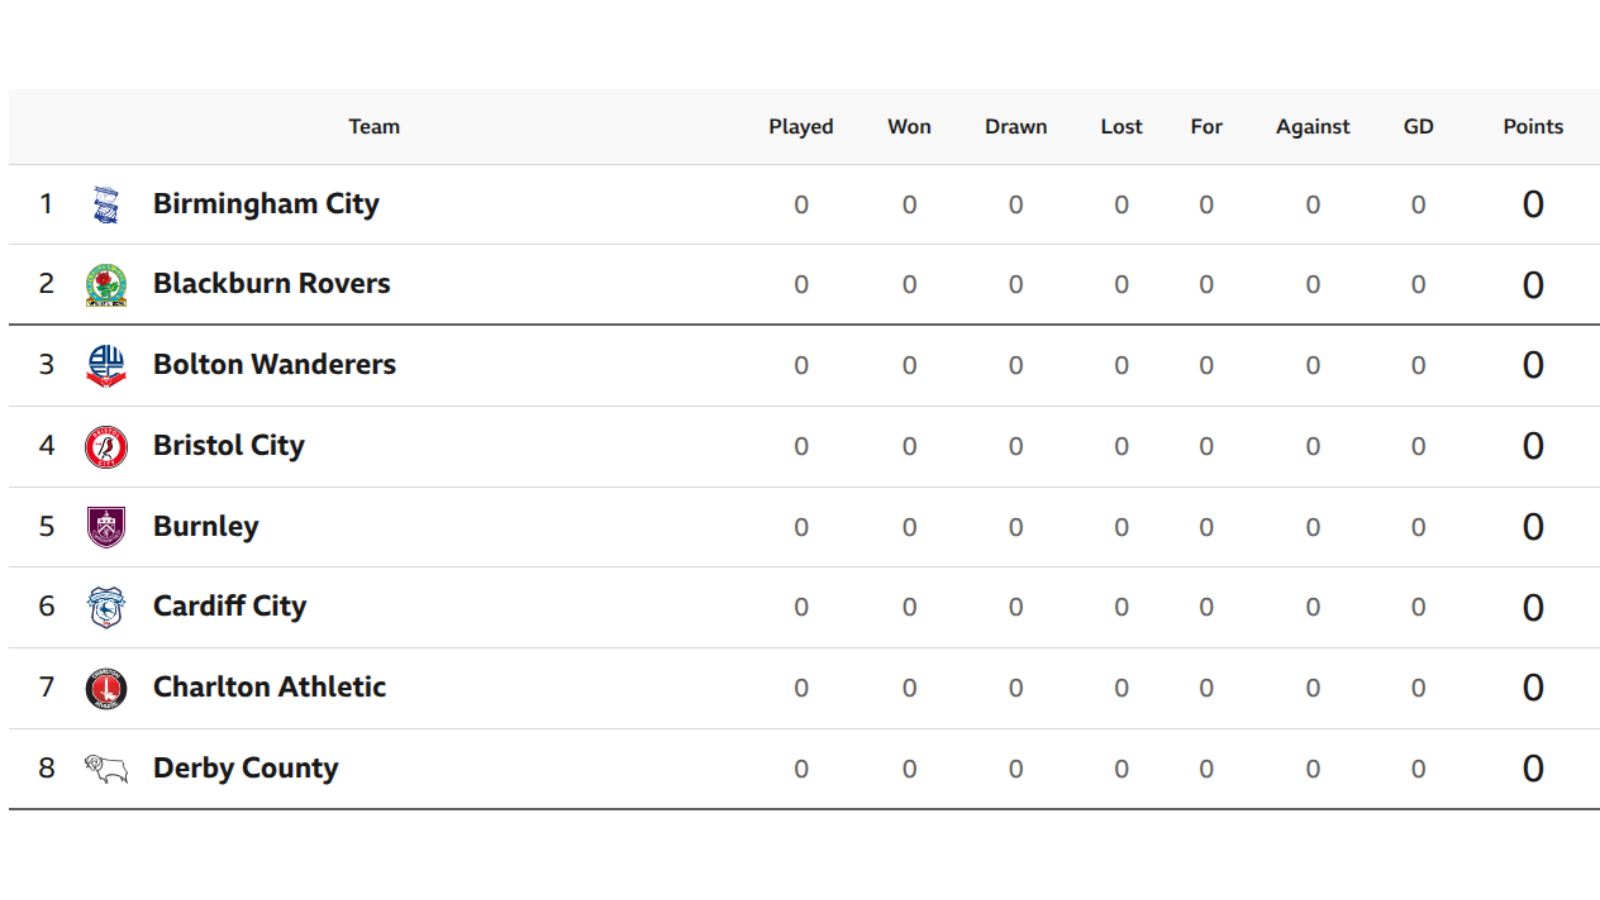The height and width of the screenshot is (900, 1600).
Task: Click the Bolton Wanderers club crest
Action: pos(106,366)
